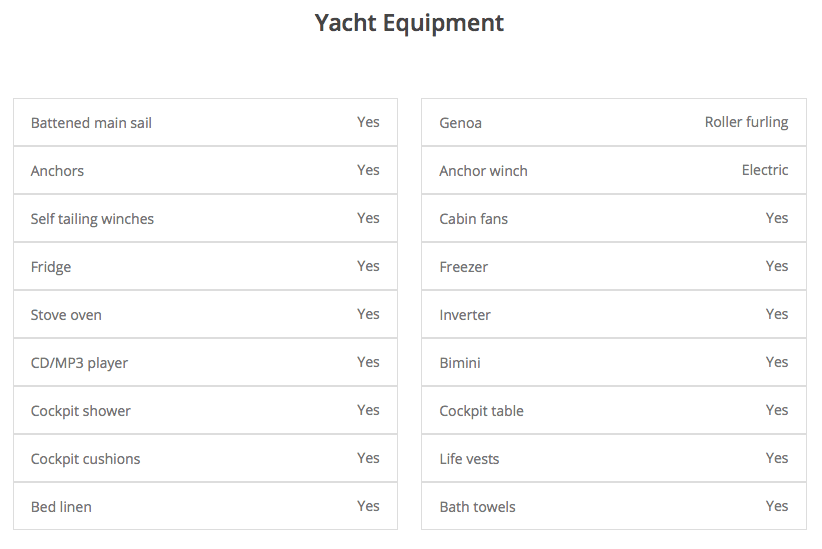Click the Bimini entry
Viewport: 822px width, 549px height.
point(460,363)
